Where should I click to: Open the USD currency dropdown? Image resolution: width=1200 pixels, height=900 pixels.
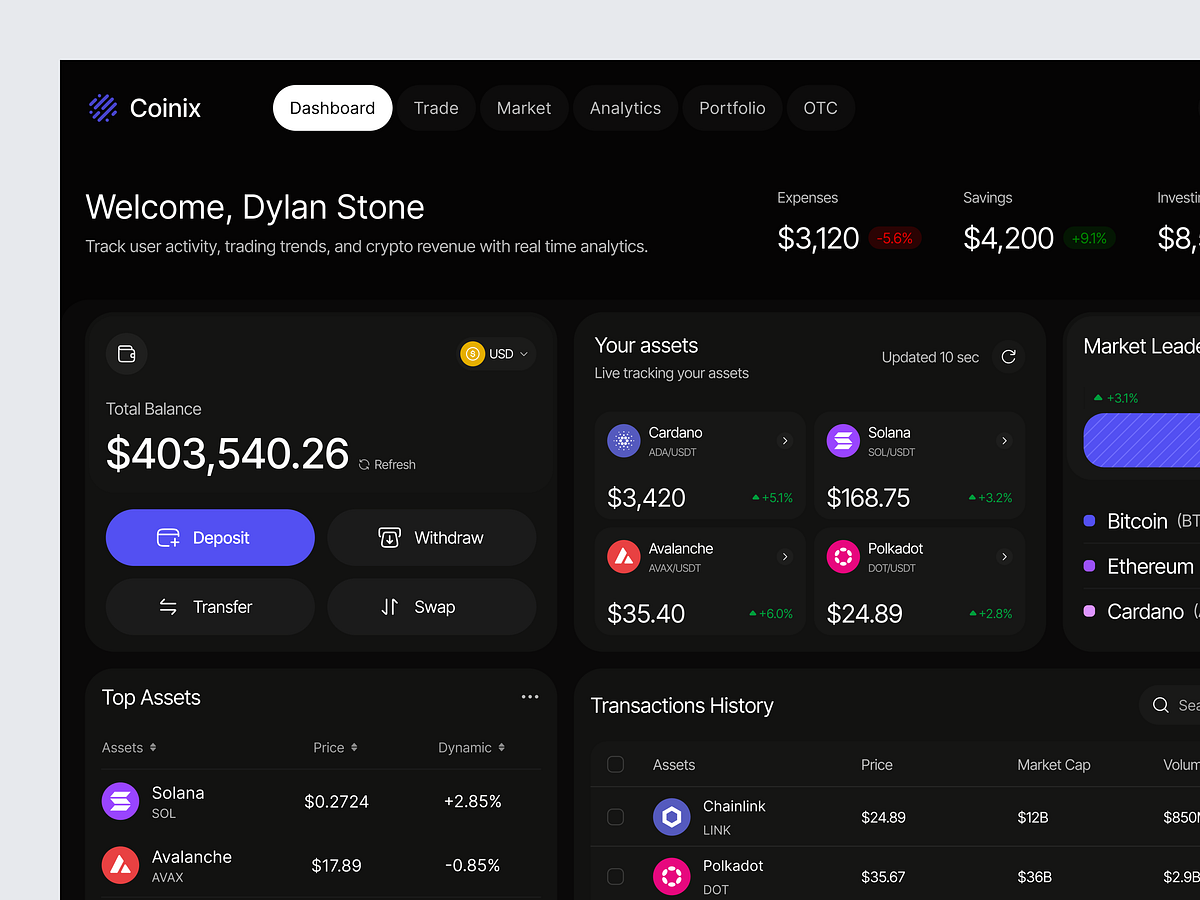[497, 354]
